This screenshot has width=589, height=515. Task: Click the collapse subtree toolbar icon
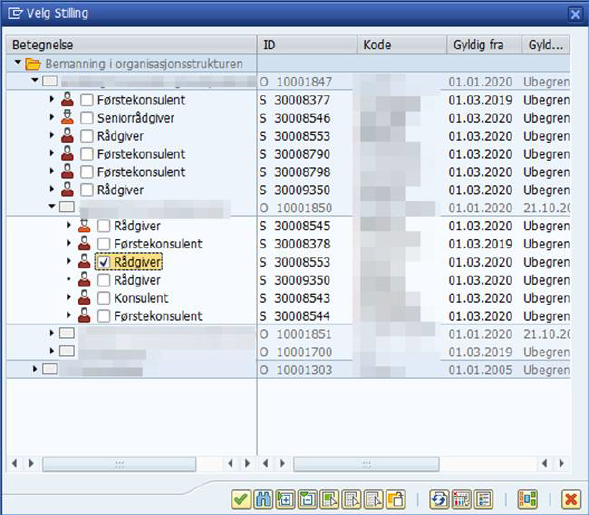(308, 500)
